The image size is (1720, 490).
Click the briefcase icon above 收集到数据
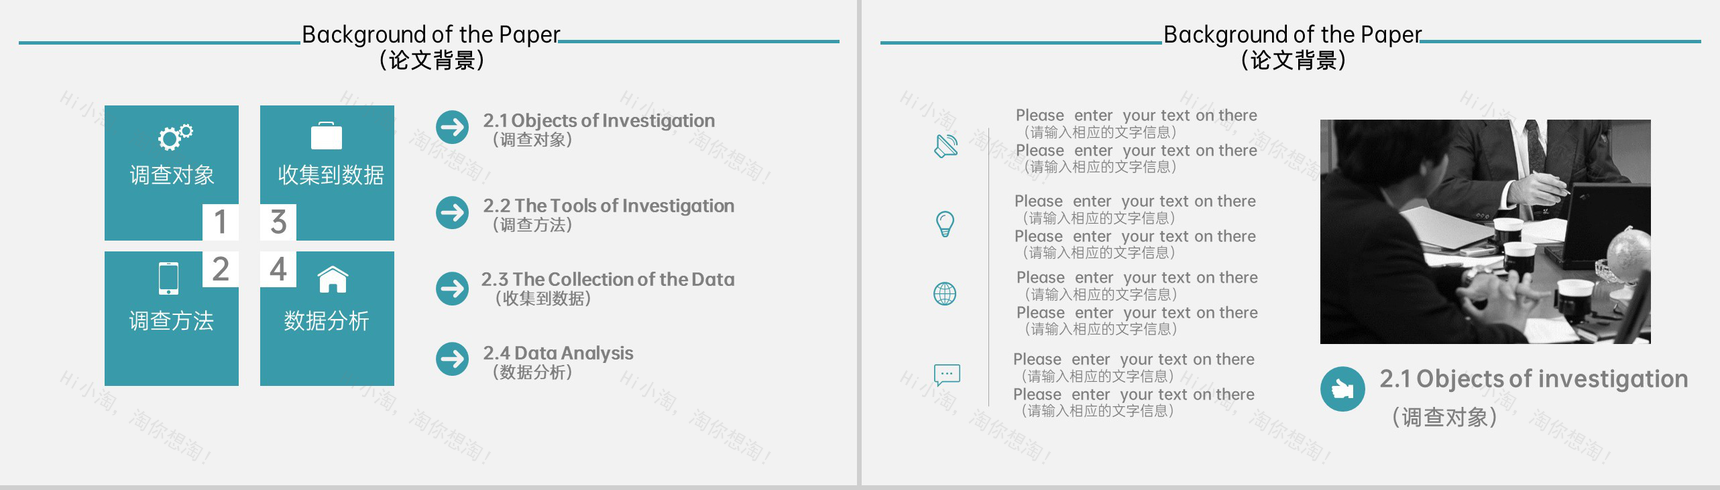(x=327, y=136)
